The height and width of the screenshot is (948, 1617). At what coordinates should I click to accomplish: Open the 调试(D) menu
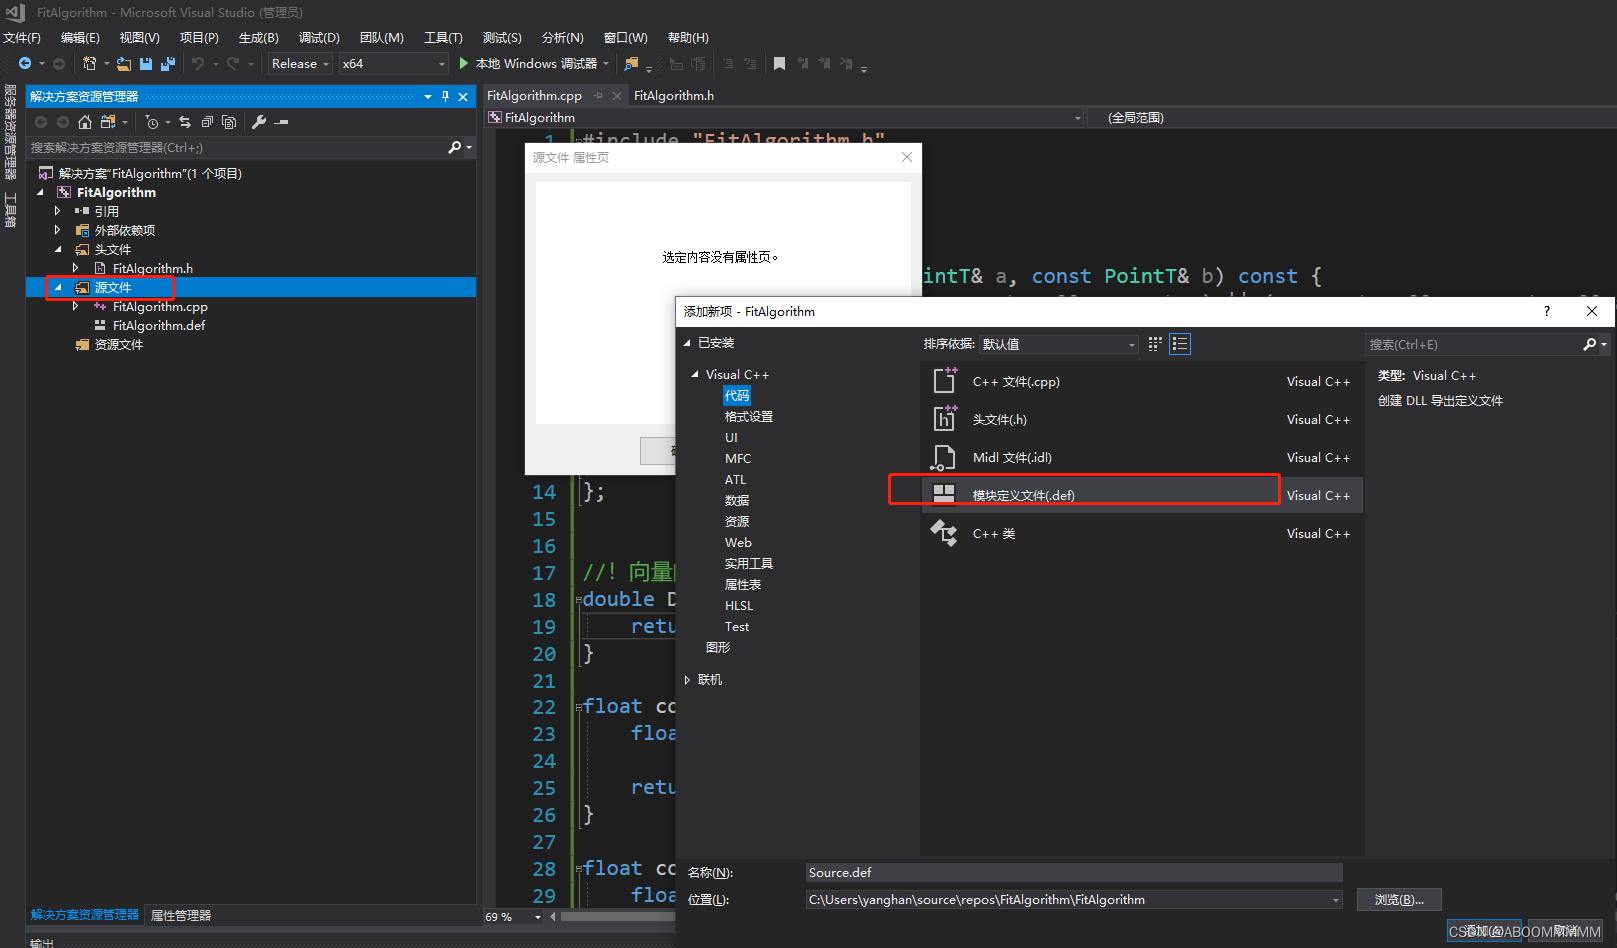click(x=319, y=37)
